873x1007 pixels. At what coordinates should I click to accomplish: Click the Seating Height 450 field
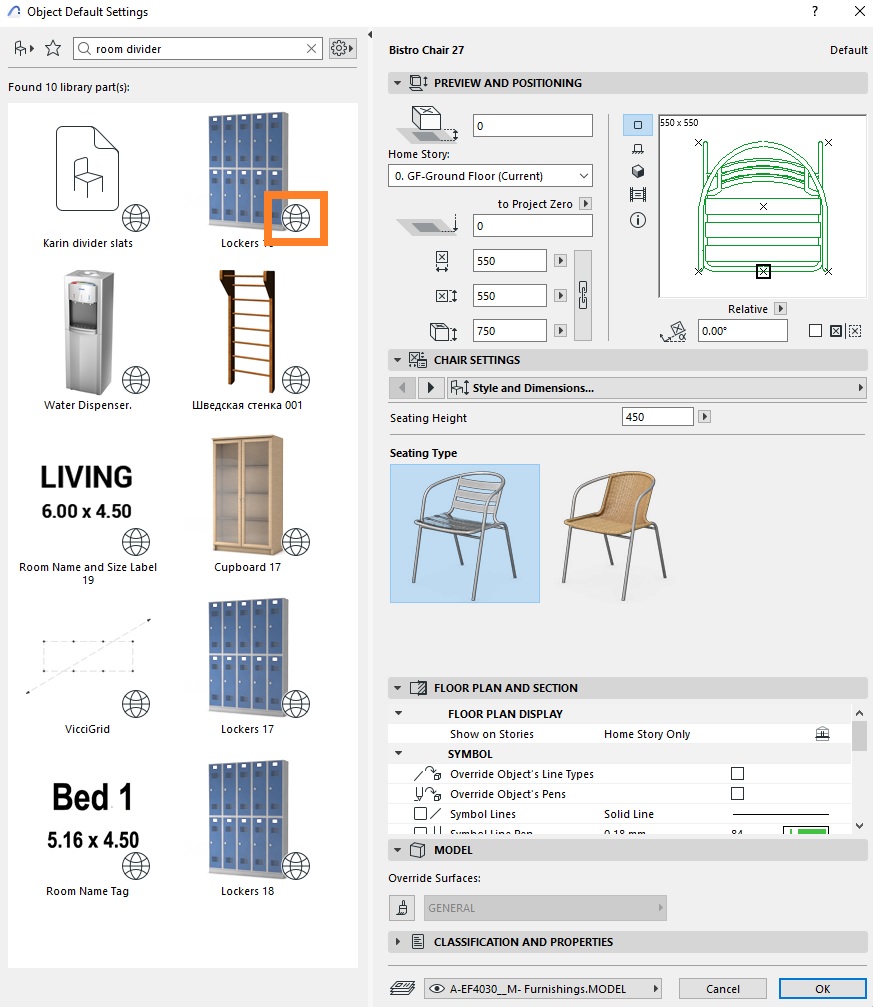point(658,417)
